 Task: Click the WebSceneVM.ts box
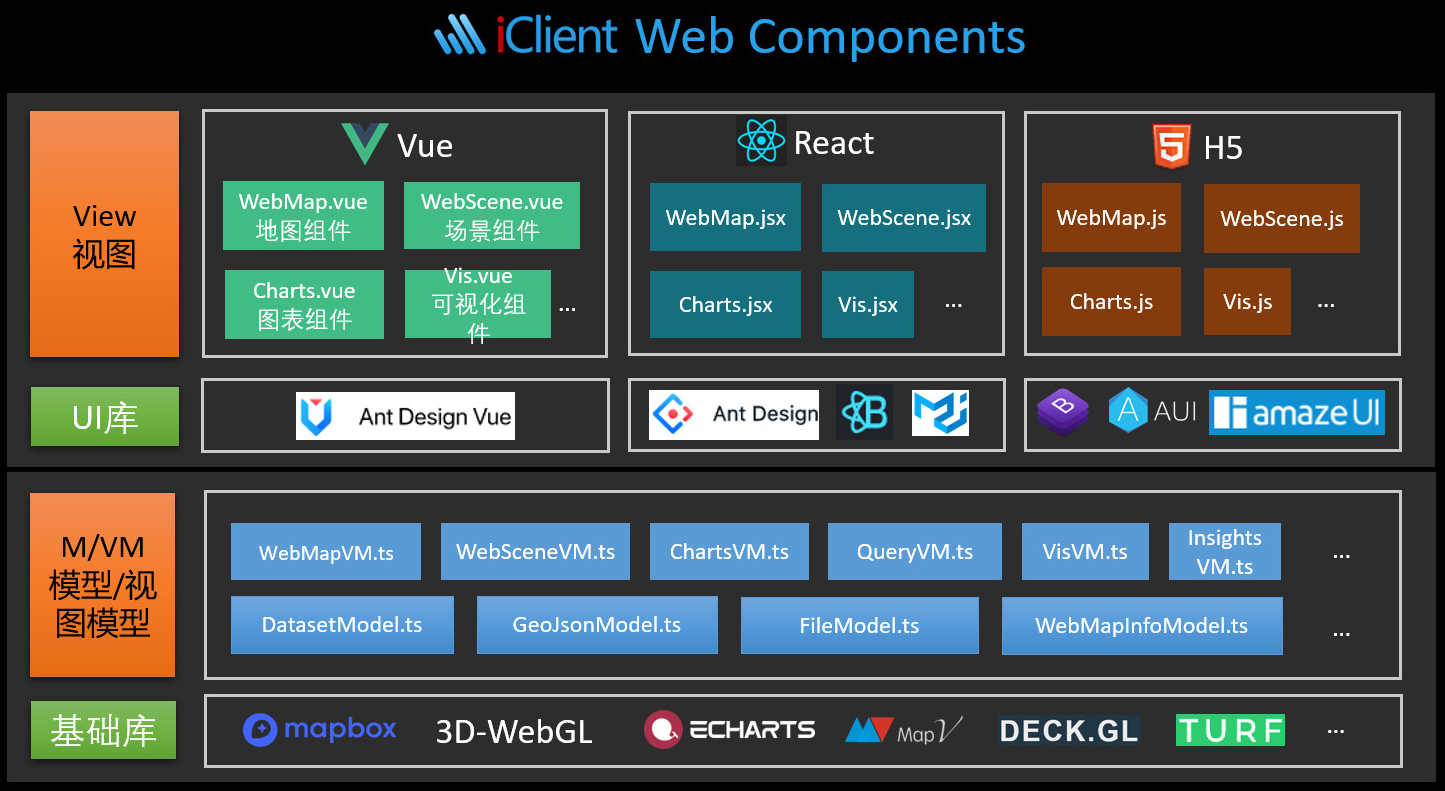535,552
